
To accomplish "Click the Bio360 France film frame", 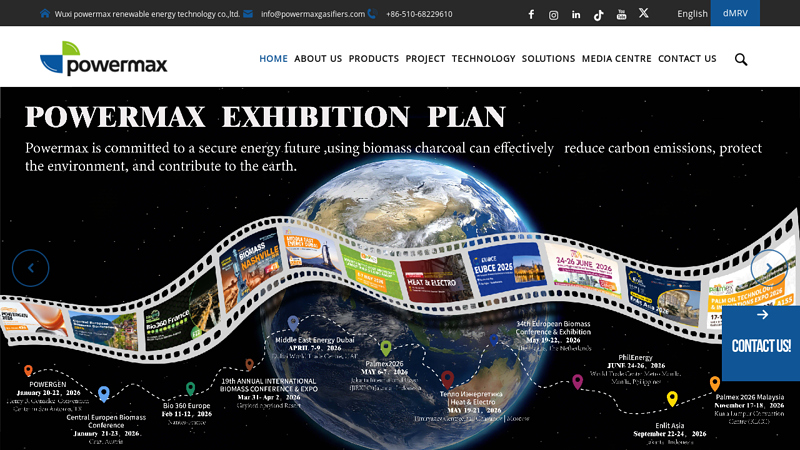I will point(182,311).
